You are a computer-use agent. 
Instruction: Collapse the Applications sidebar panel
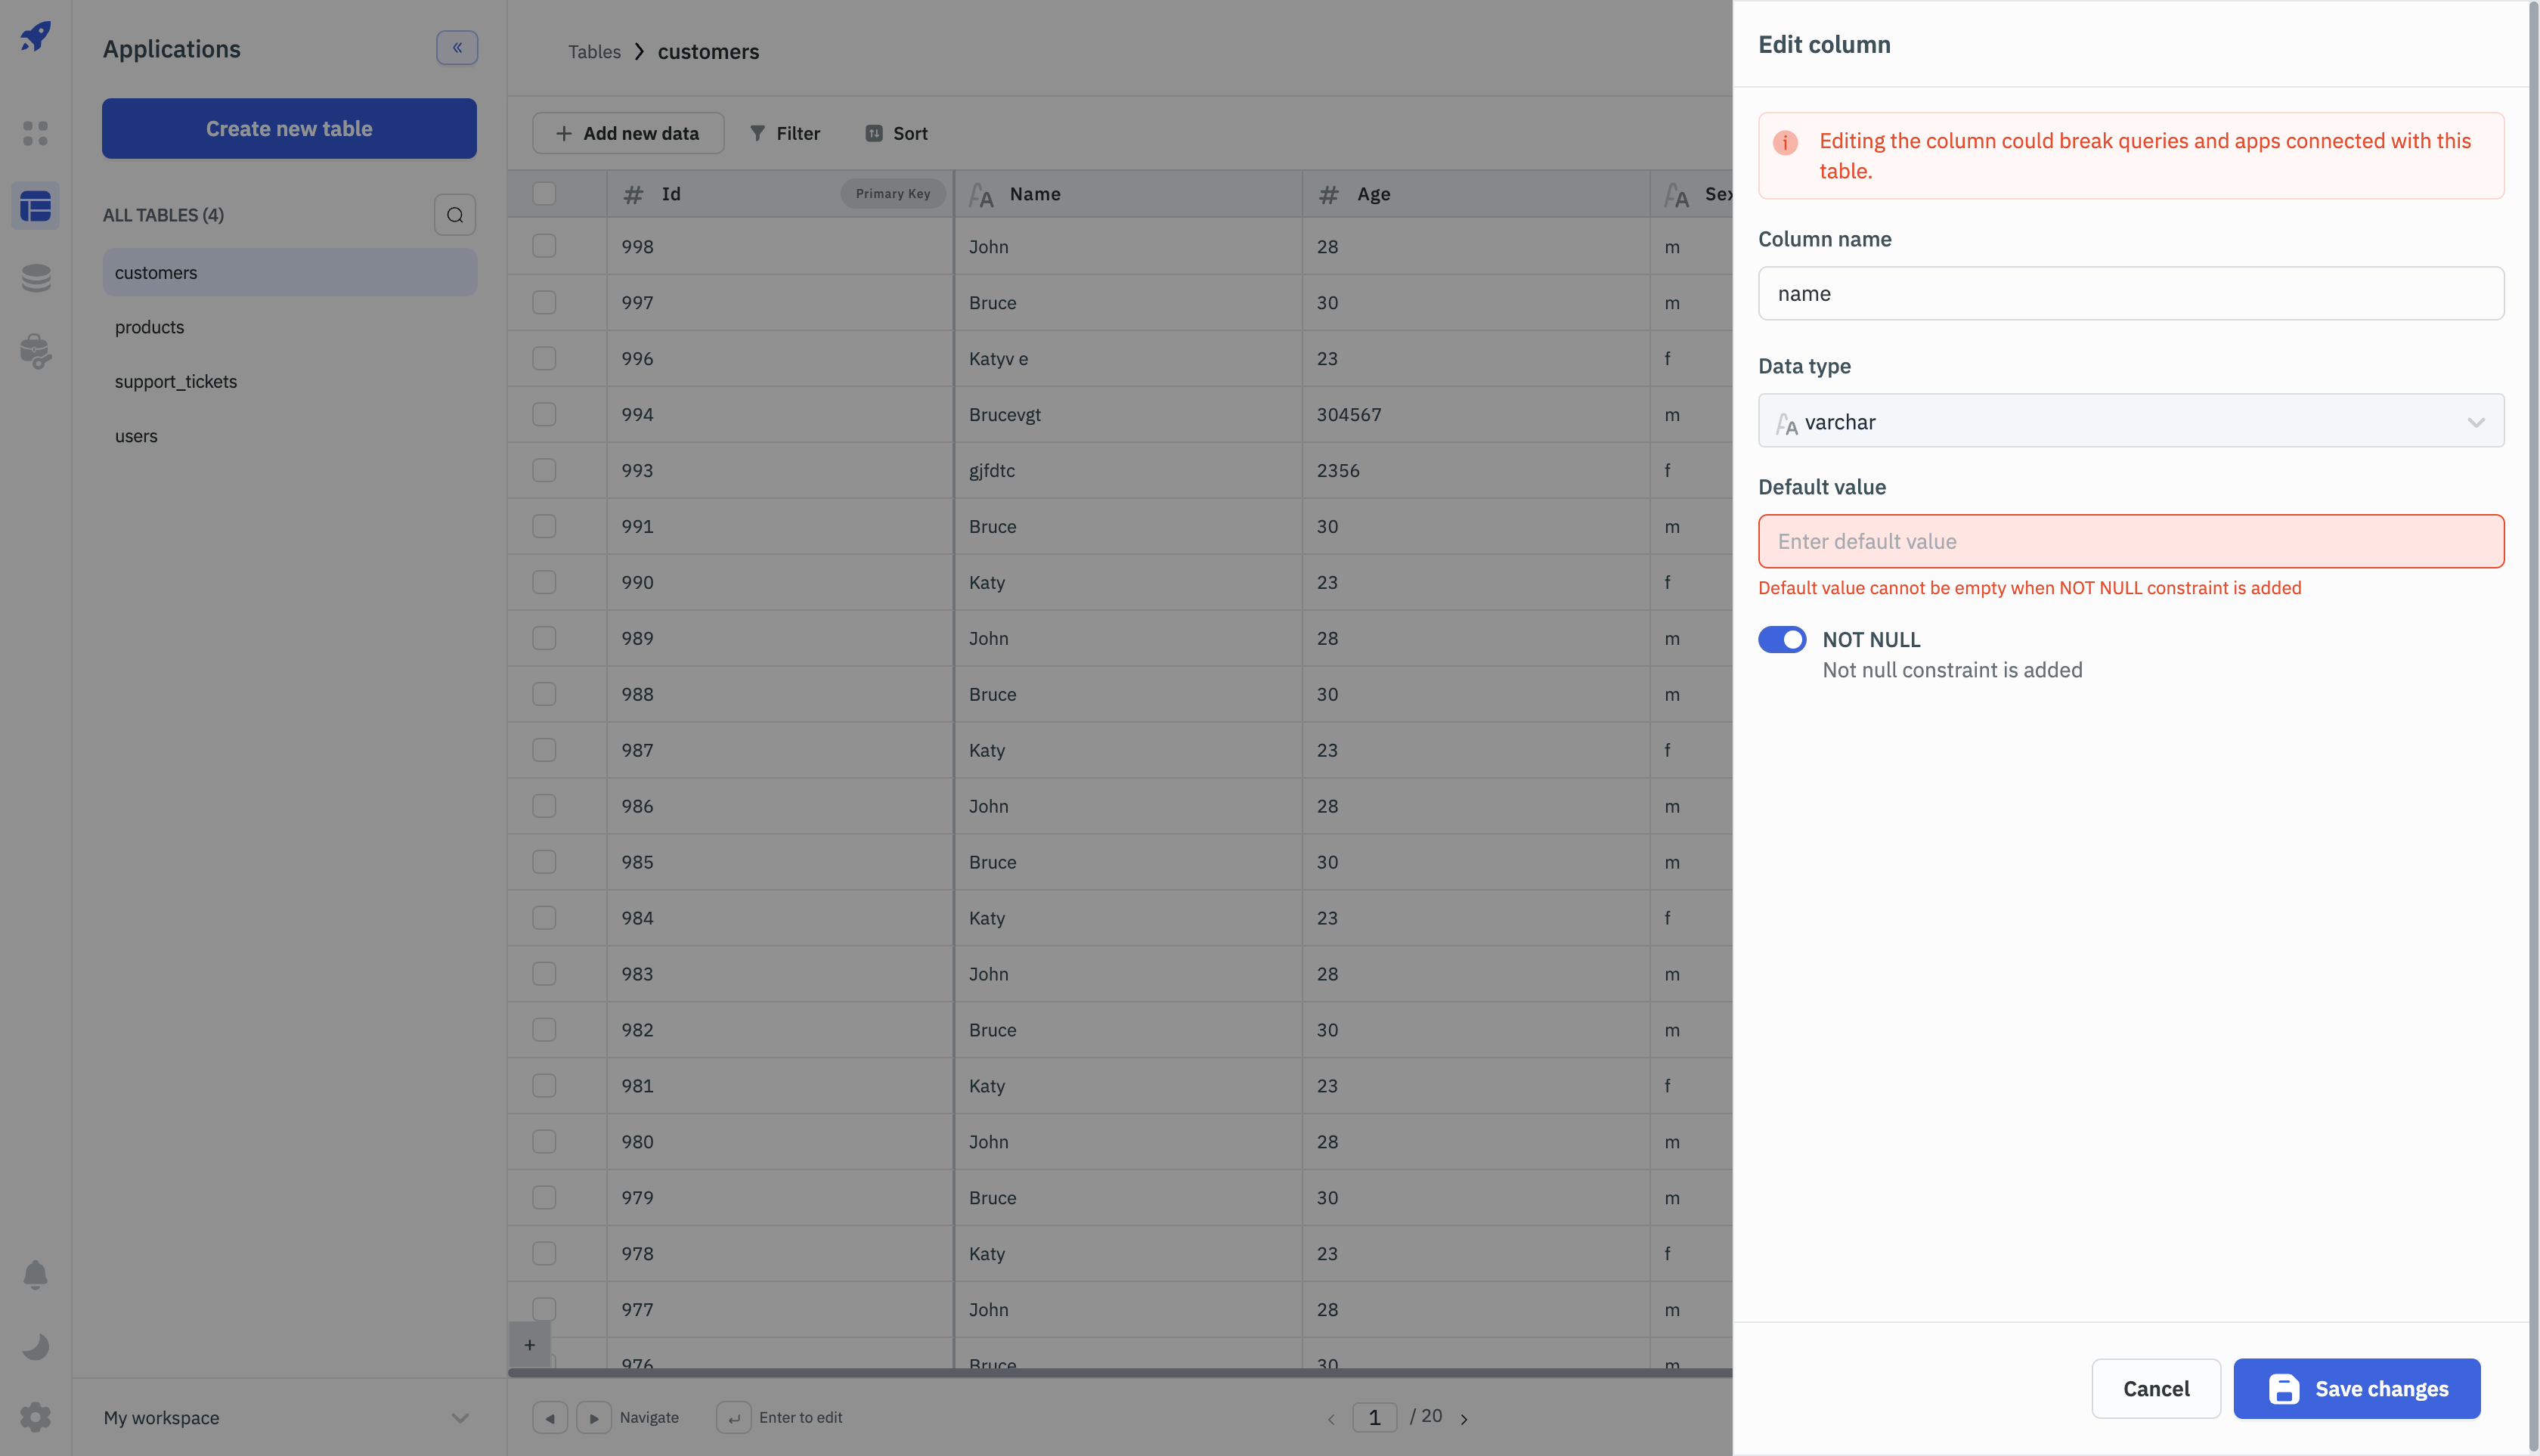tap(457, 48)
